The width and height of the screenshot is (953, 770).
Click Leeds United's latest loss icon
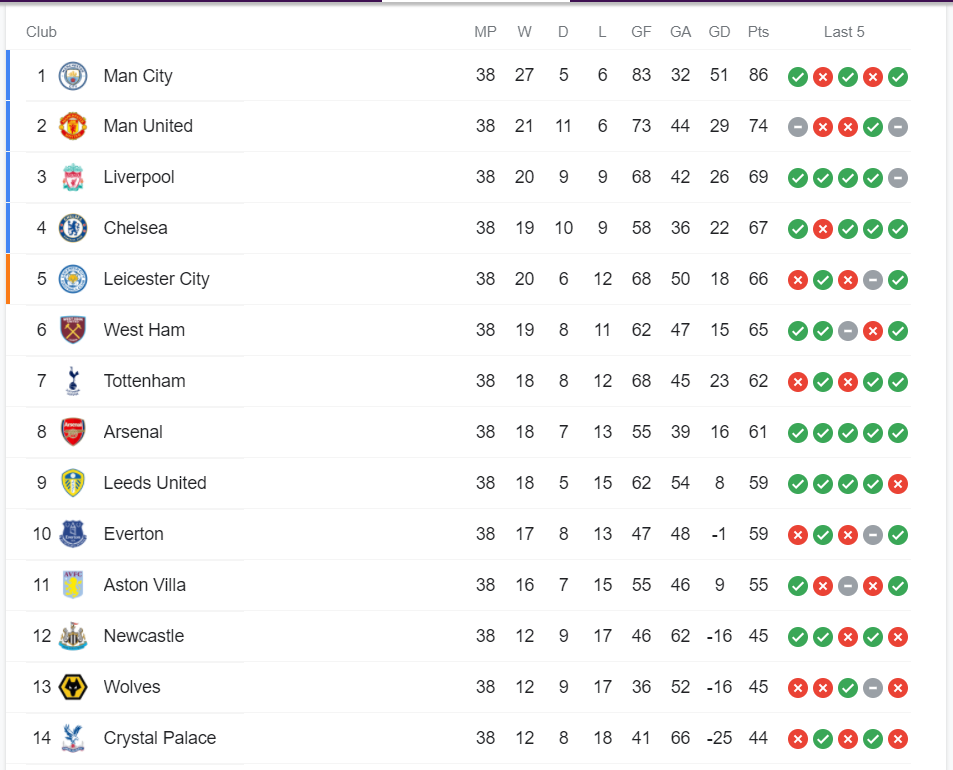(x=898, y=484)
